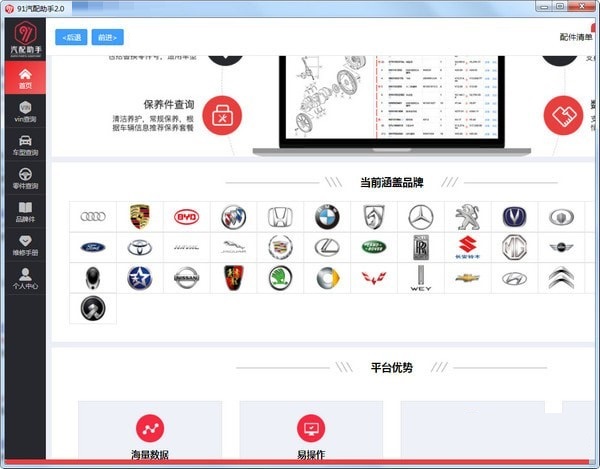Select the MG brand logo
Image resolution: width=600 pixels, height=469 pixels.
[x=515, y=248]
